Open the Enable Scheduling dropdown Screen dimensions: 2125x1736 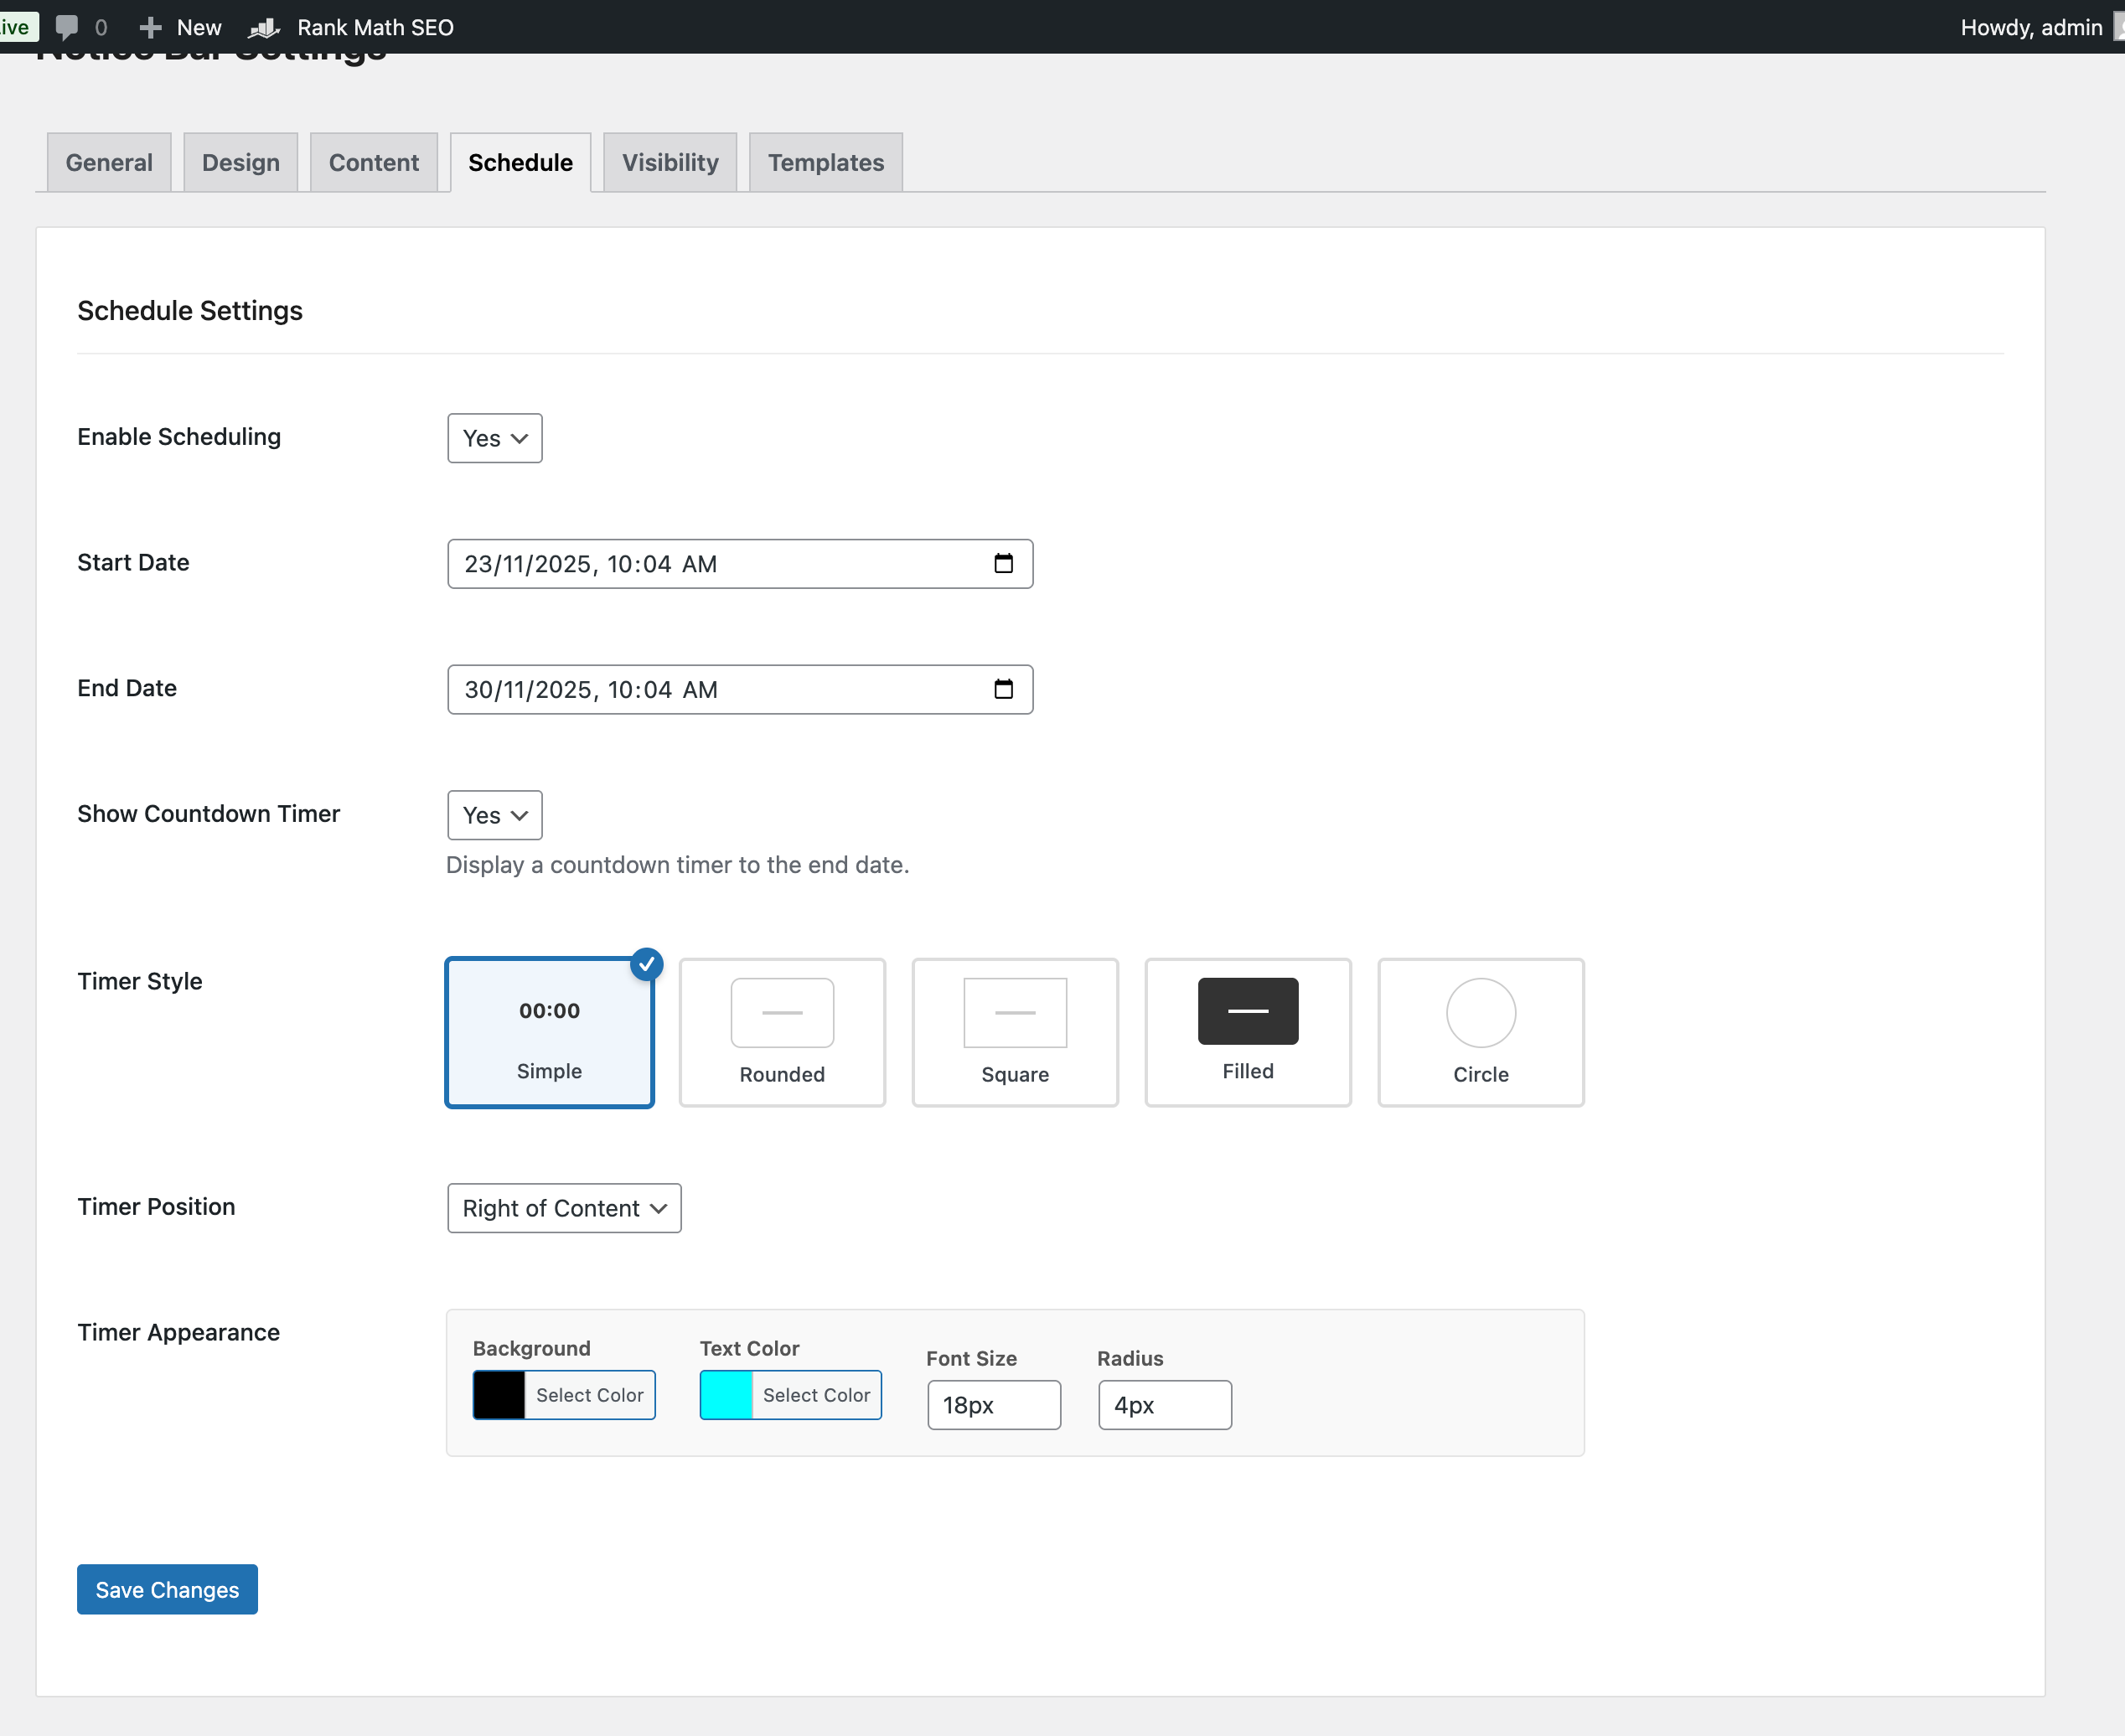[x=494, y=438]
